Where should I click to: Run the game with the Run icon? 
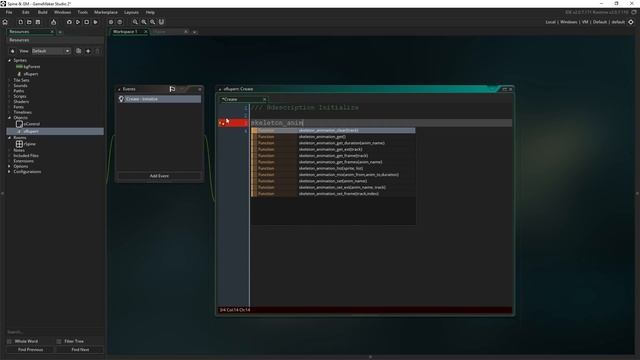[78, 22]
